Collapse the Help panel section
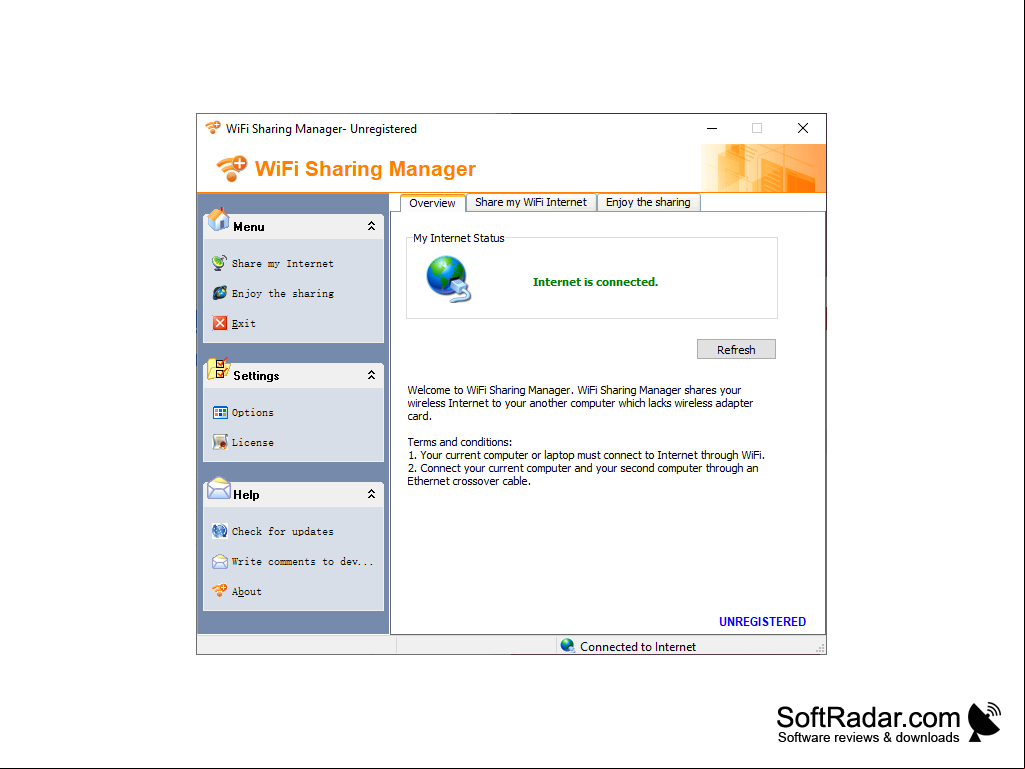Screen dimensions: 1025x769 click(x=371, y=494)
